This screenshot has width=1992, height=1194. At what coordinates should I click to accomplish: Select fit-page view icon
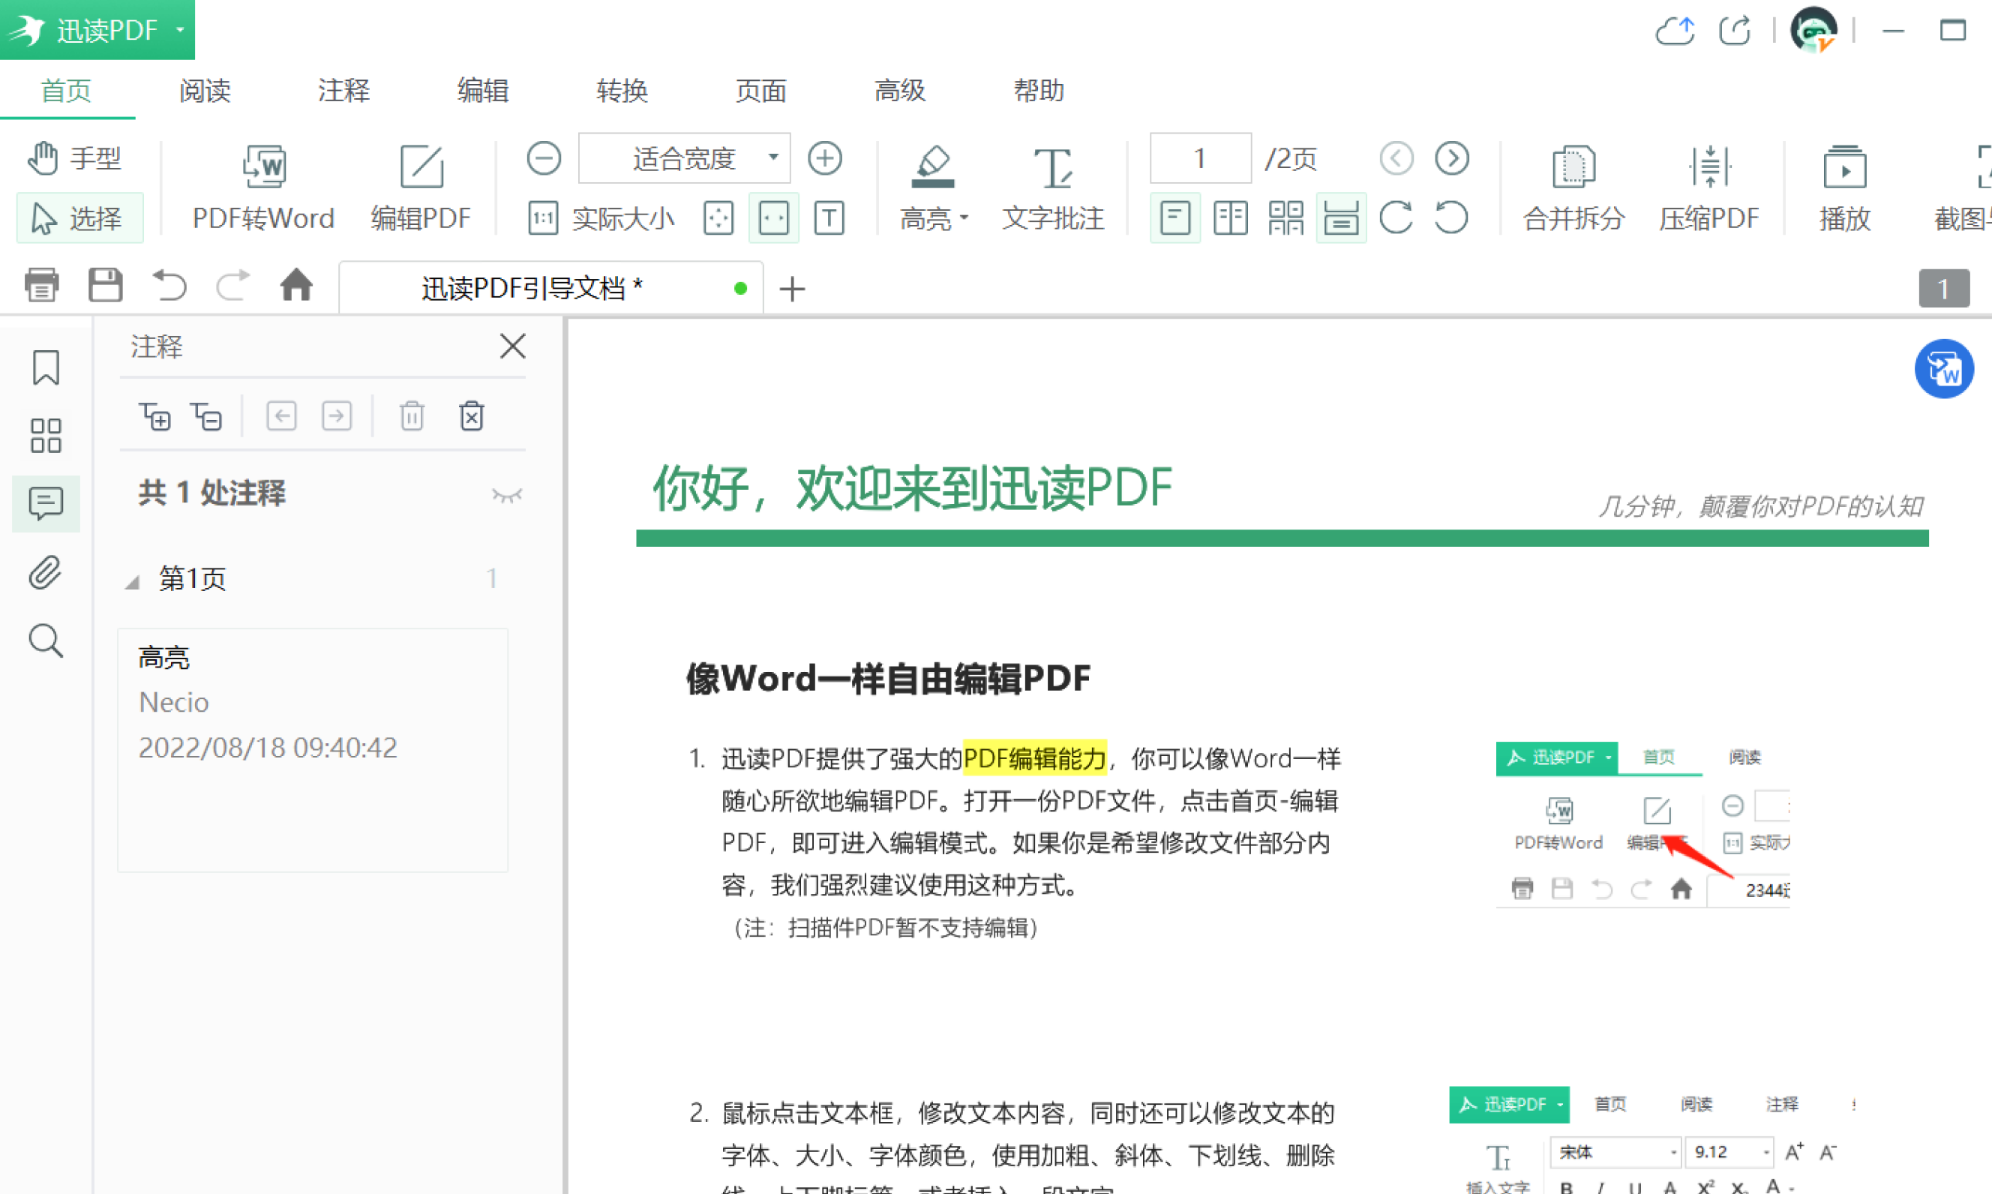tap(719, 218)
